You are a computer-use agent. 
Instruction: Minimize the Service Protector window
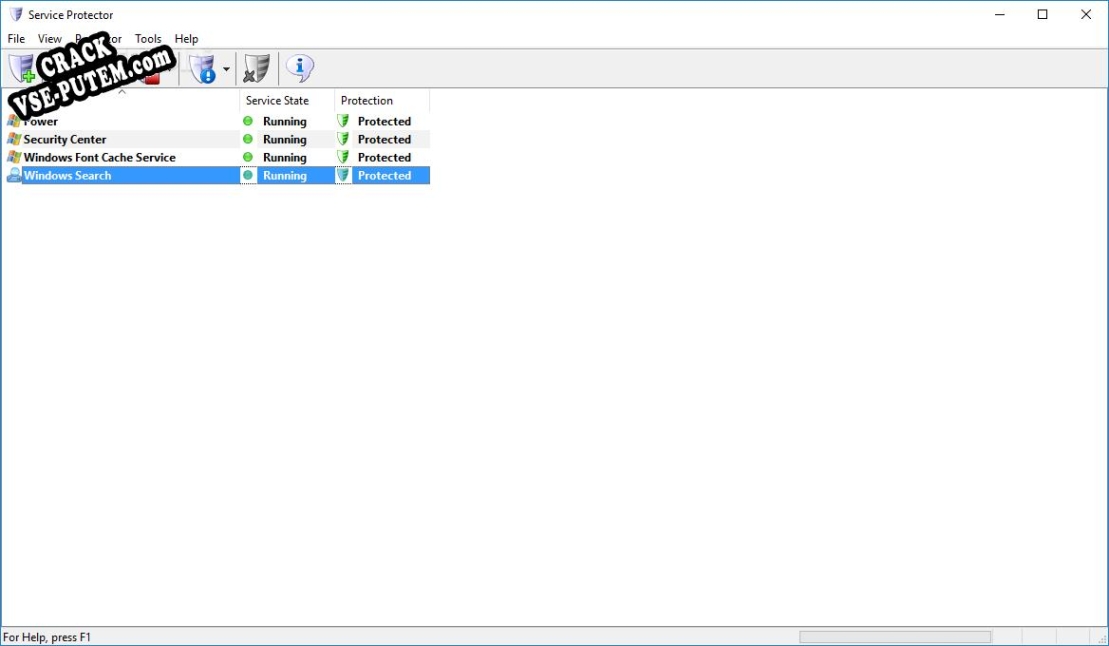[x=999, y=15]
